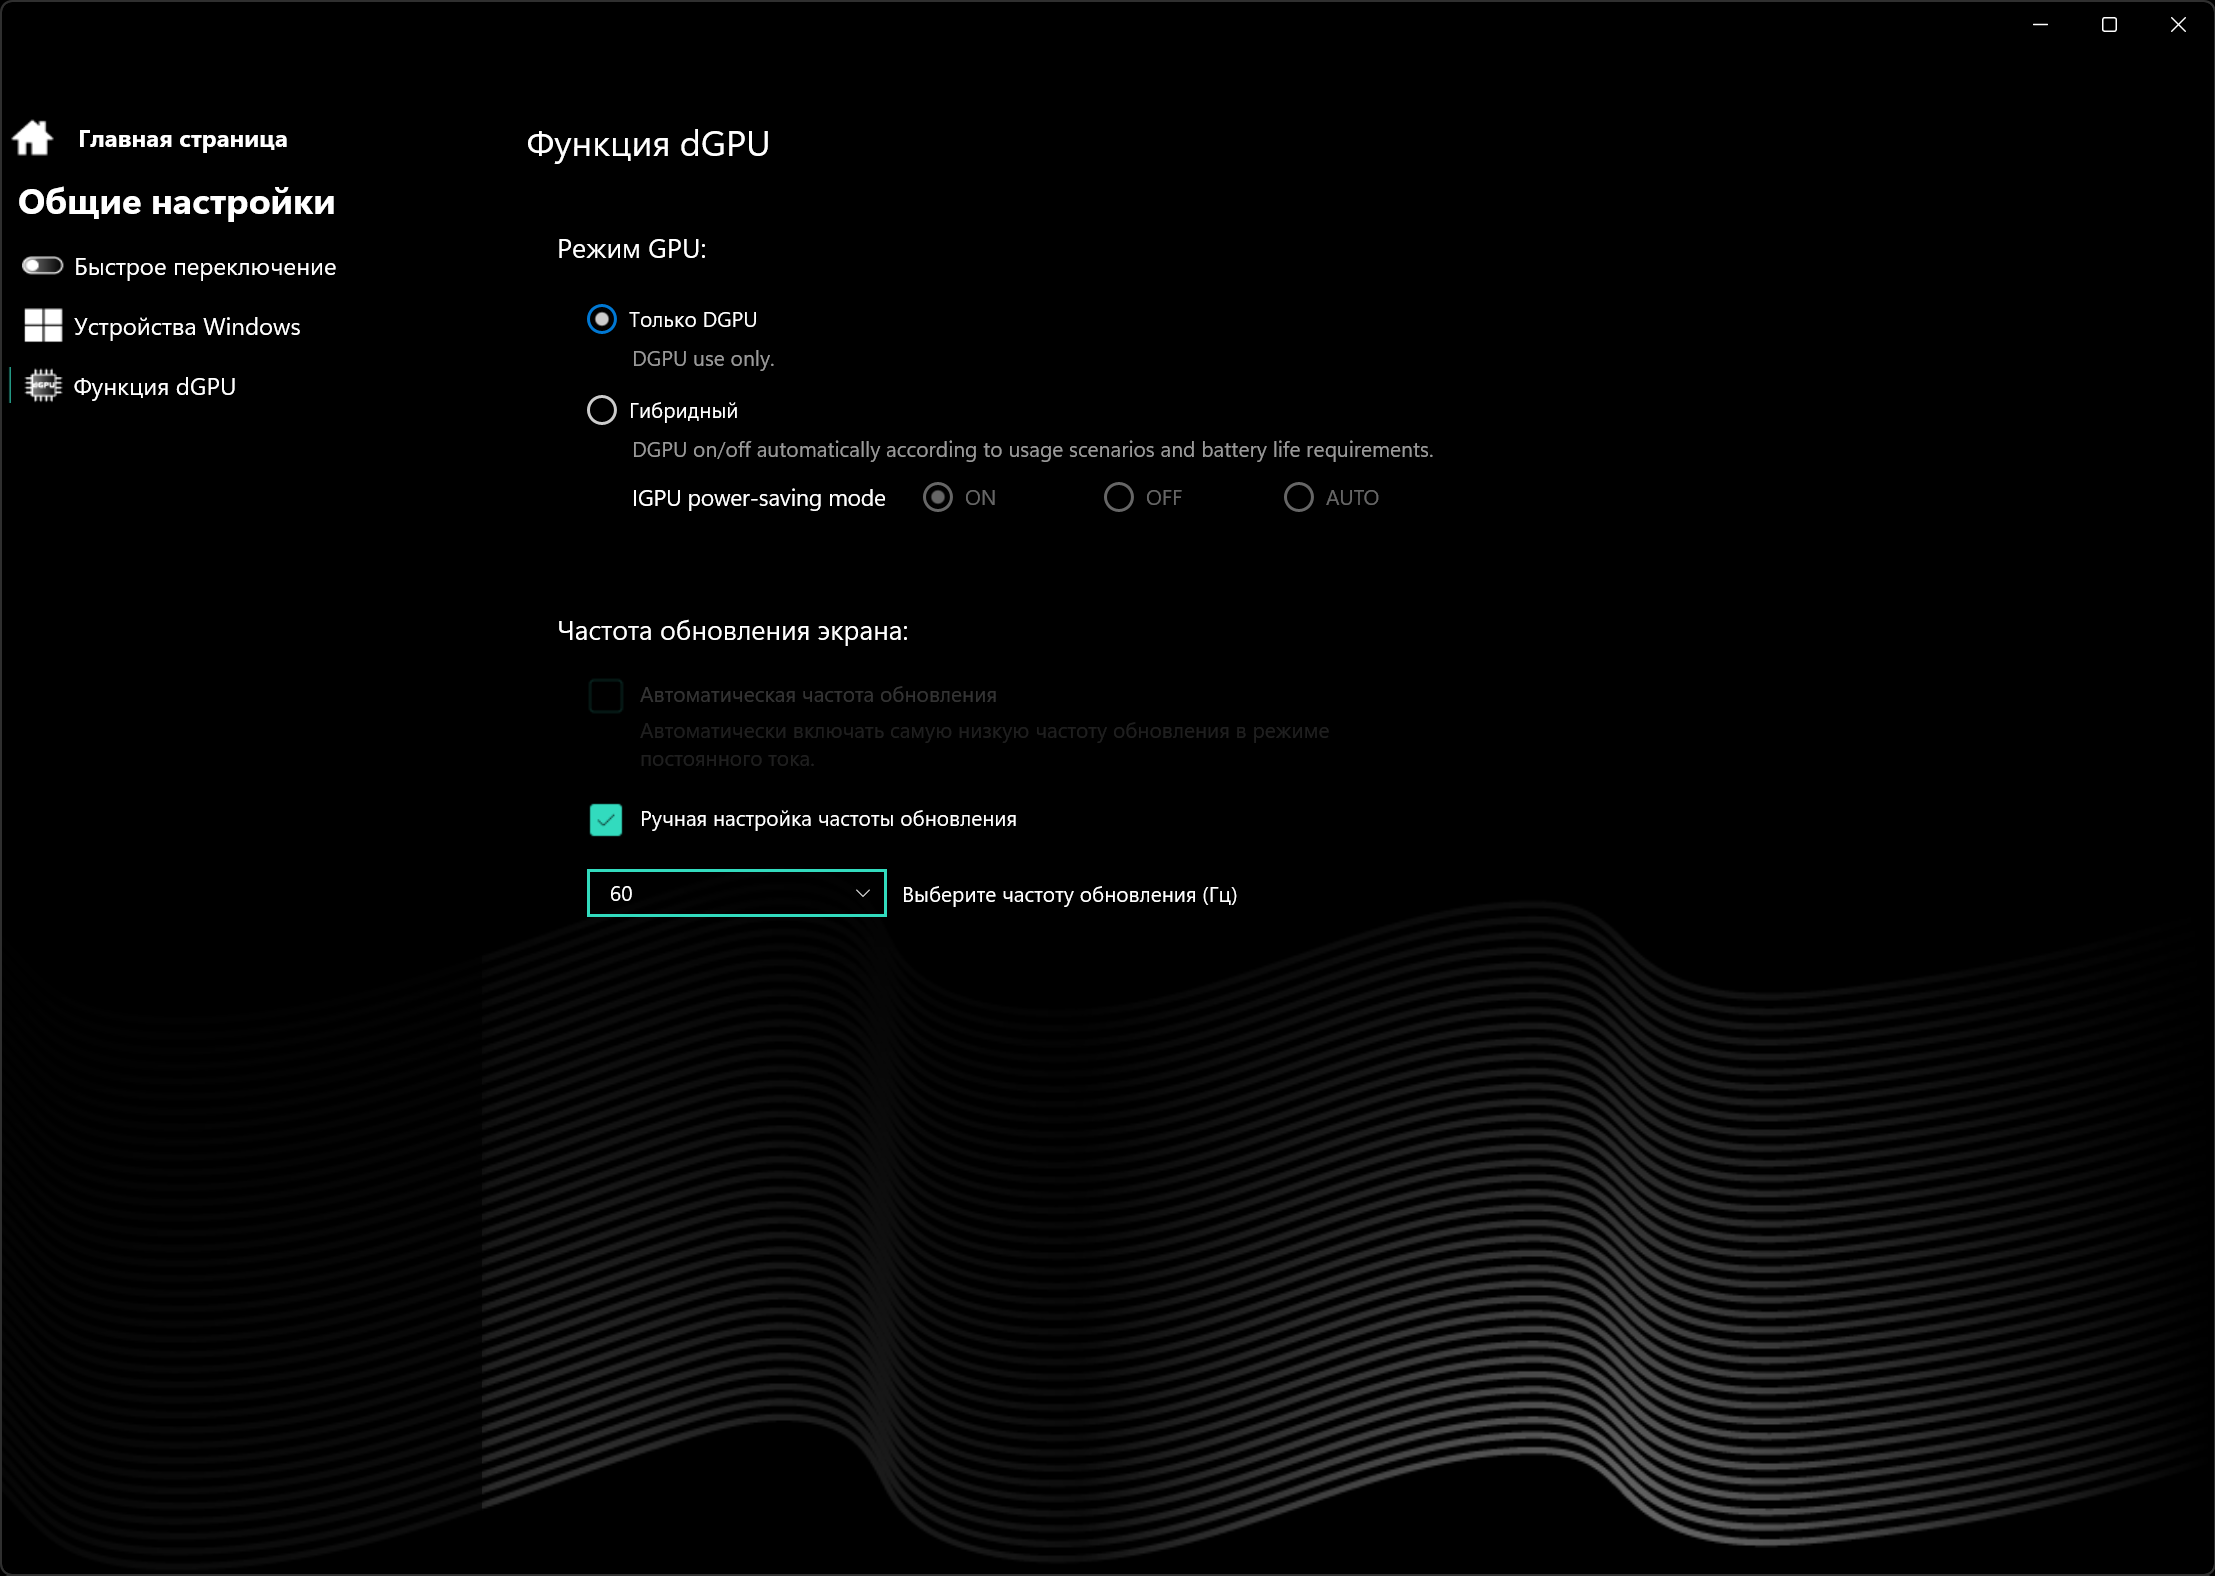Viewport: 2215px width, 1576px height.
Task: Click the quick switch toggle icon
Action: point(42,266)
